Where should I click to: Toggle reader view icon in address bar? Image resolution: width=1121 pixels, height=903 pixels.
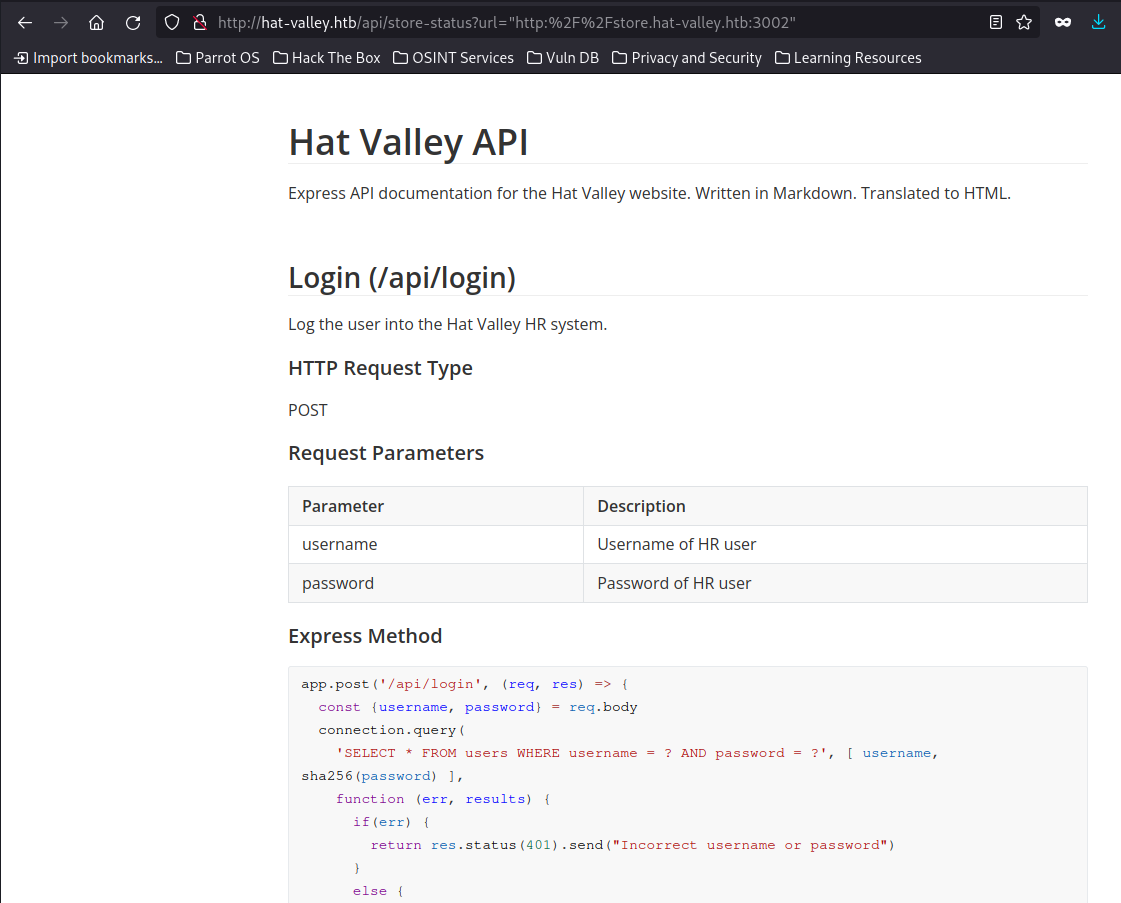996,22
